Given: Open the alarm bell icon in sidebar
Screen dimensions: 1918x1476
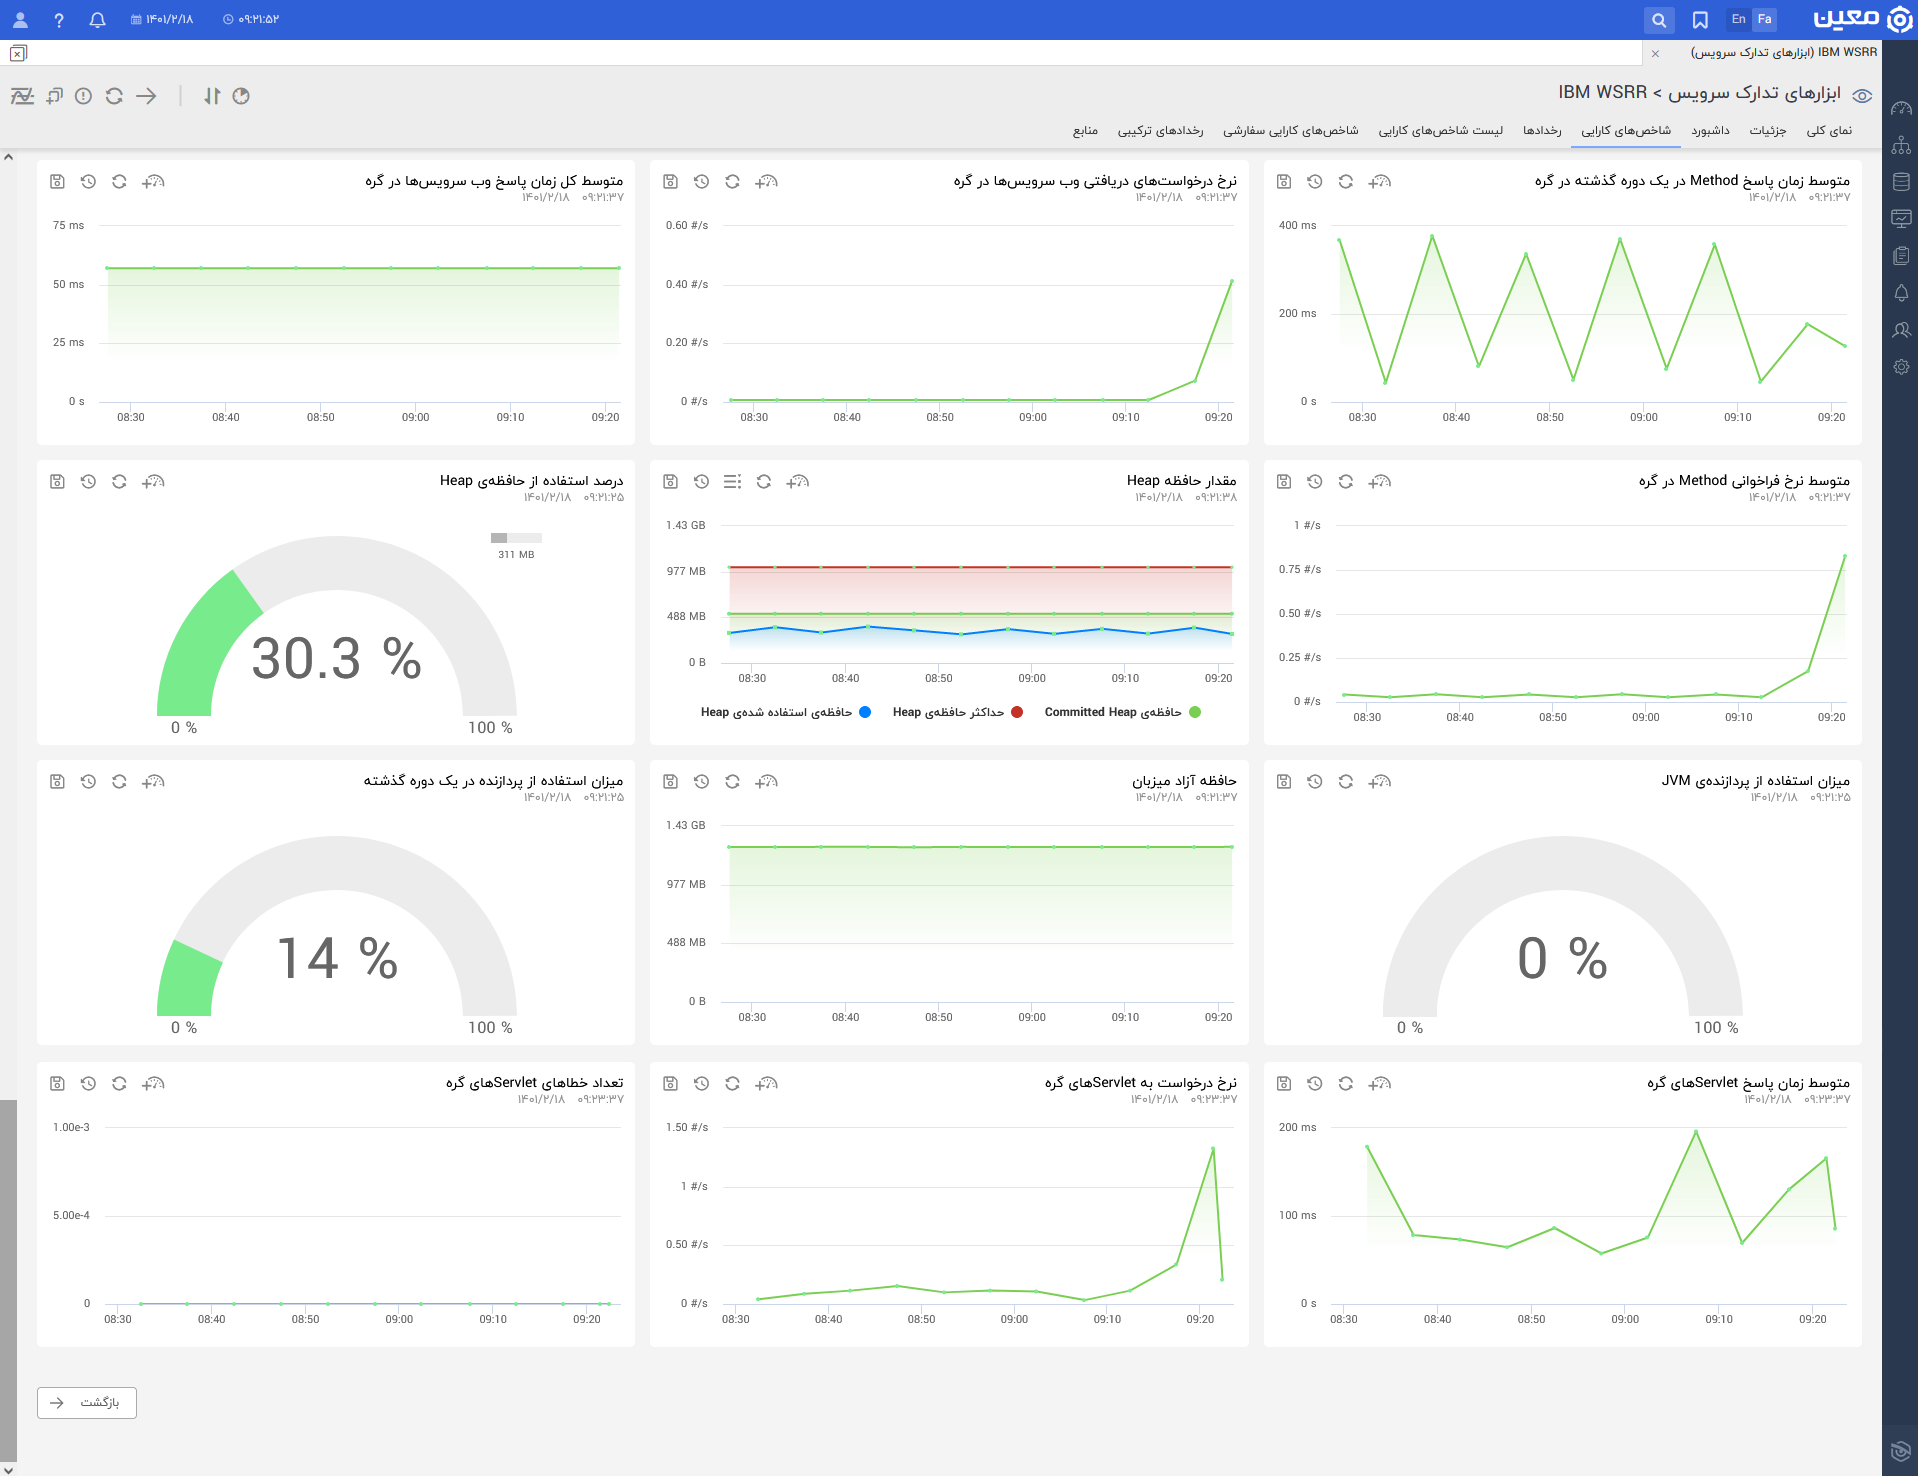Looking at the screenshot, I should point(1901,293).
